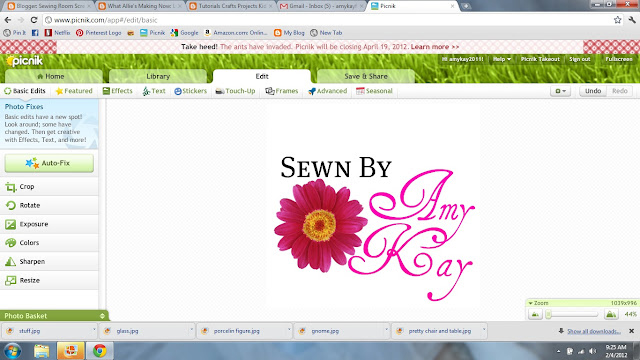Move the Zoom slider handle

click(x=549, y=314)
